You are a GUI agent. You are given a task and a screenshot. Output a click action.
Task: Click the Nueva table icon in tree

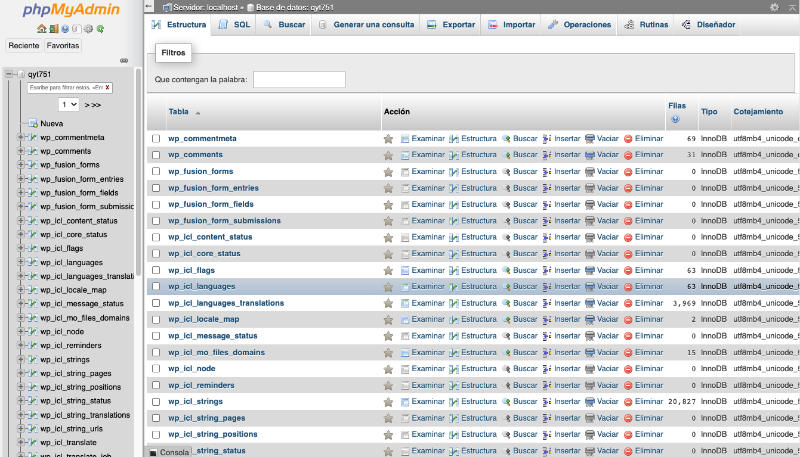pos(33,123)
